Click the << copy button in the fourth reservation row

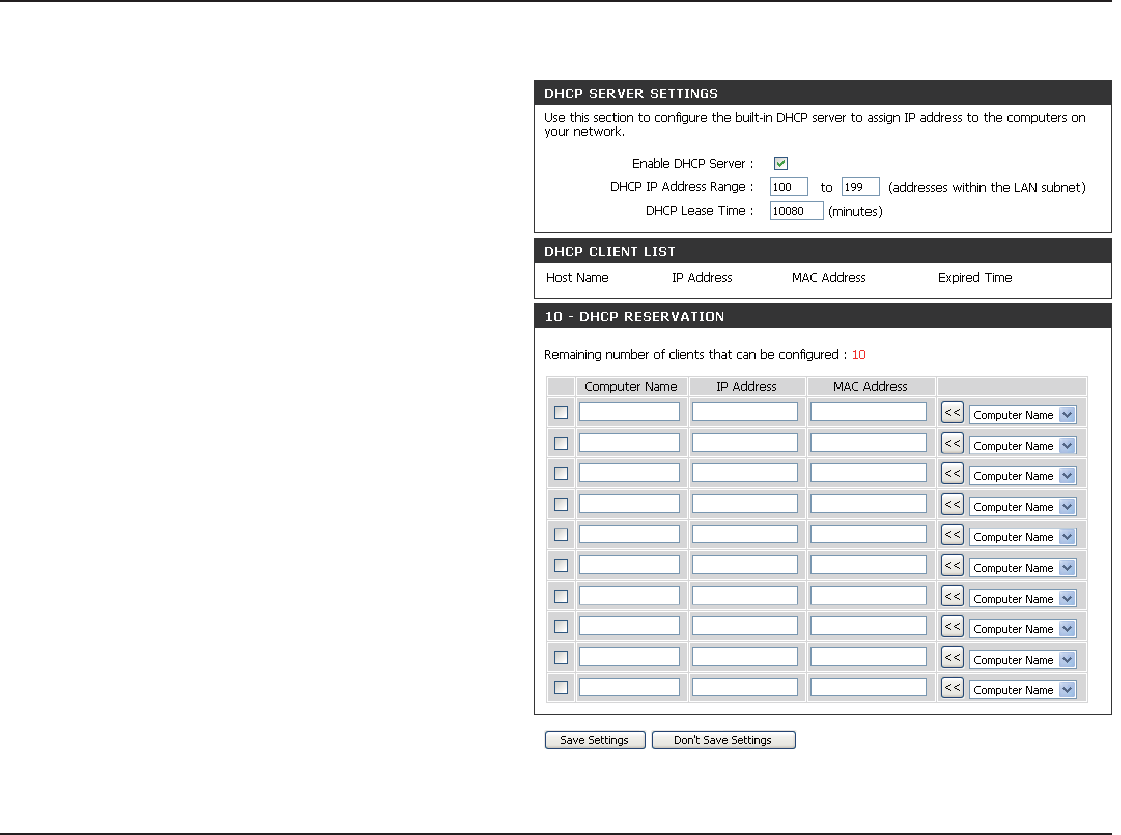click(952, 504)
